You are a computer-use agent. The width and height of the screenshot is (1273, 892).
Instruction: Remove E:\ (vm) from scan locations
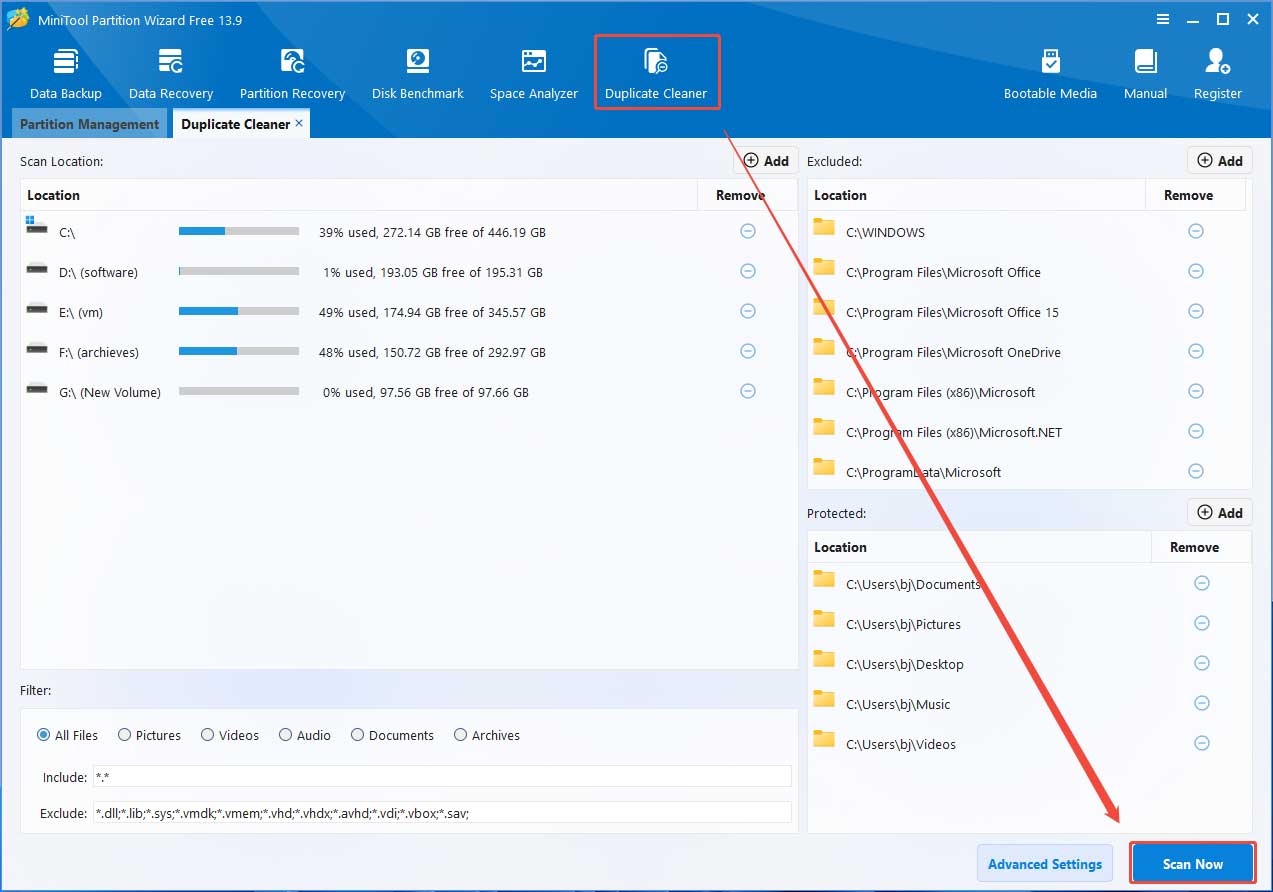click(x=747, y=311)
